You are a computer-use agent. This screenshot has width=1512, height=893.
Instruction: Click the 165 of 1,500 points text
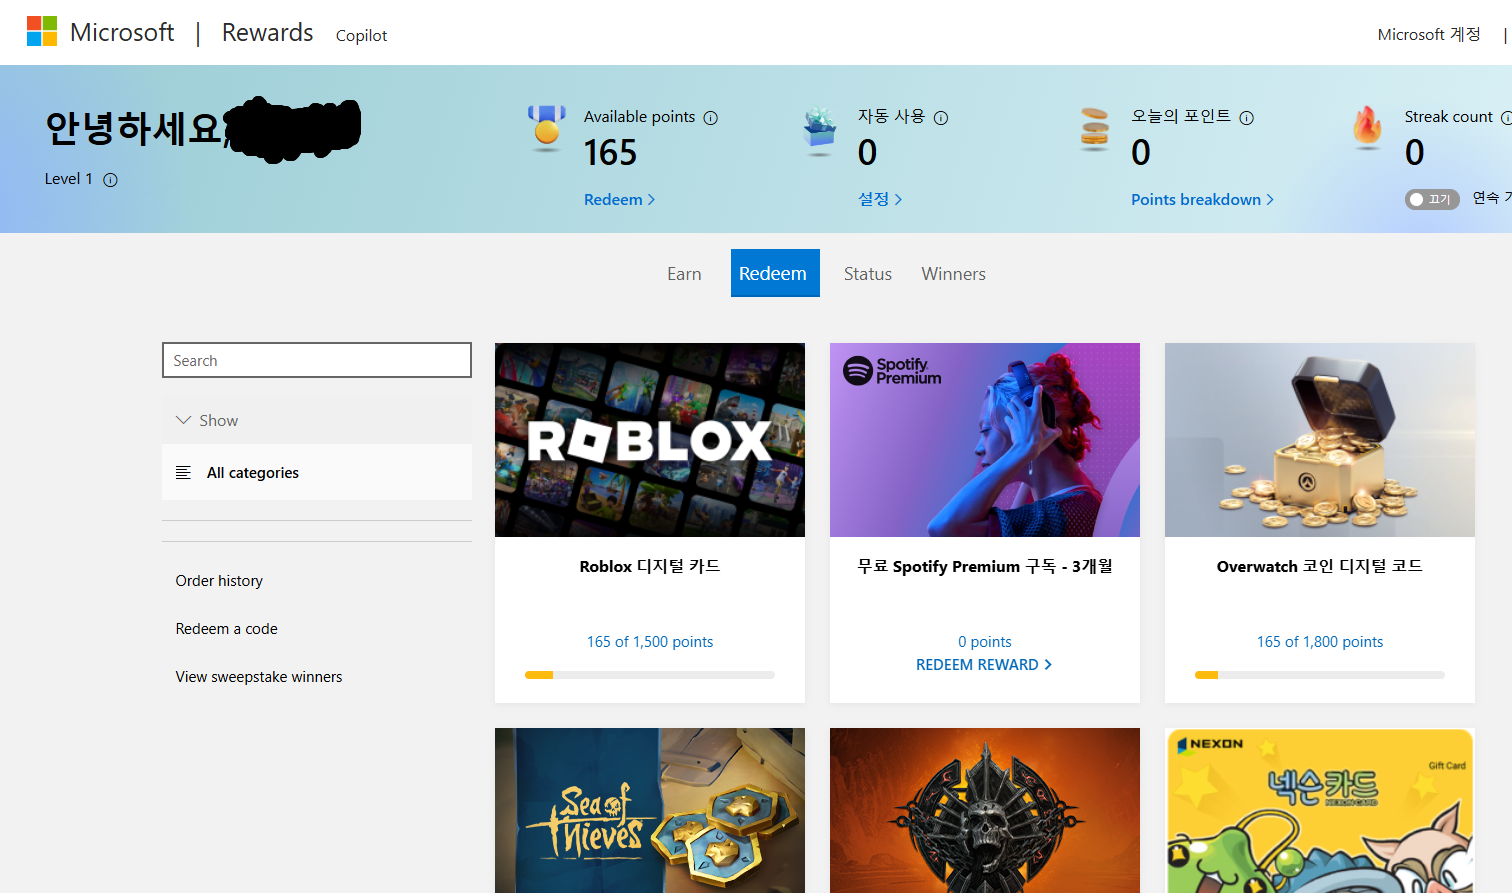pyautogui.click(x=650, y=642)
